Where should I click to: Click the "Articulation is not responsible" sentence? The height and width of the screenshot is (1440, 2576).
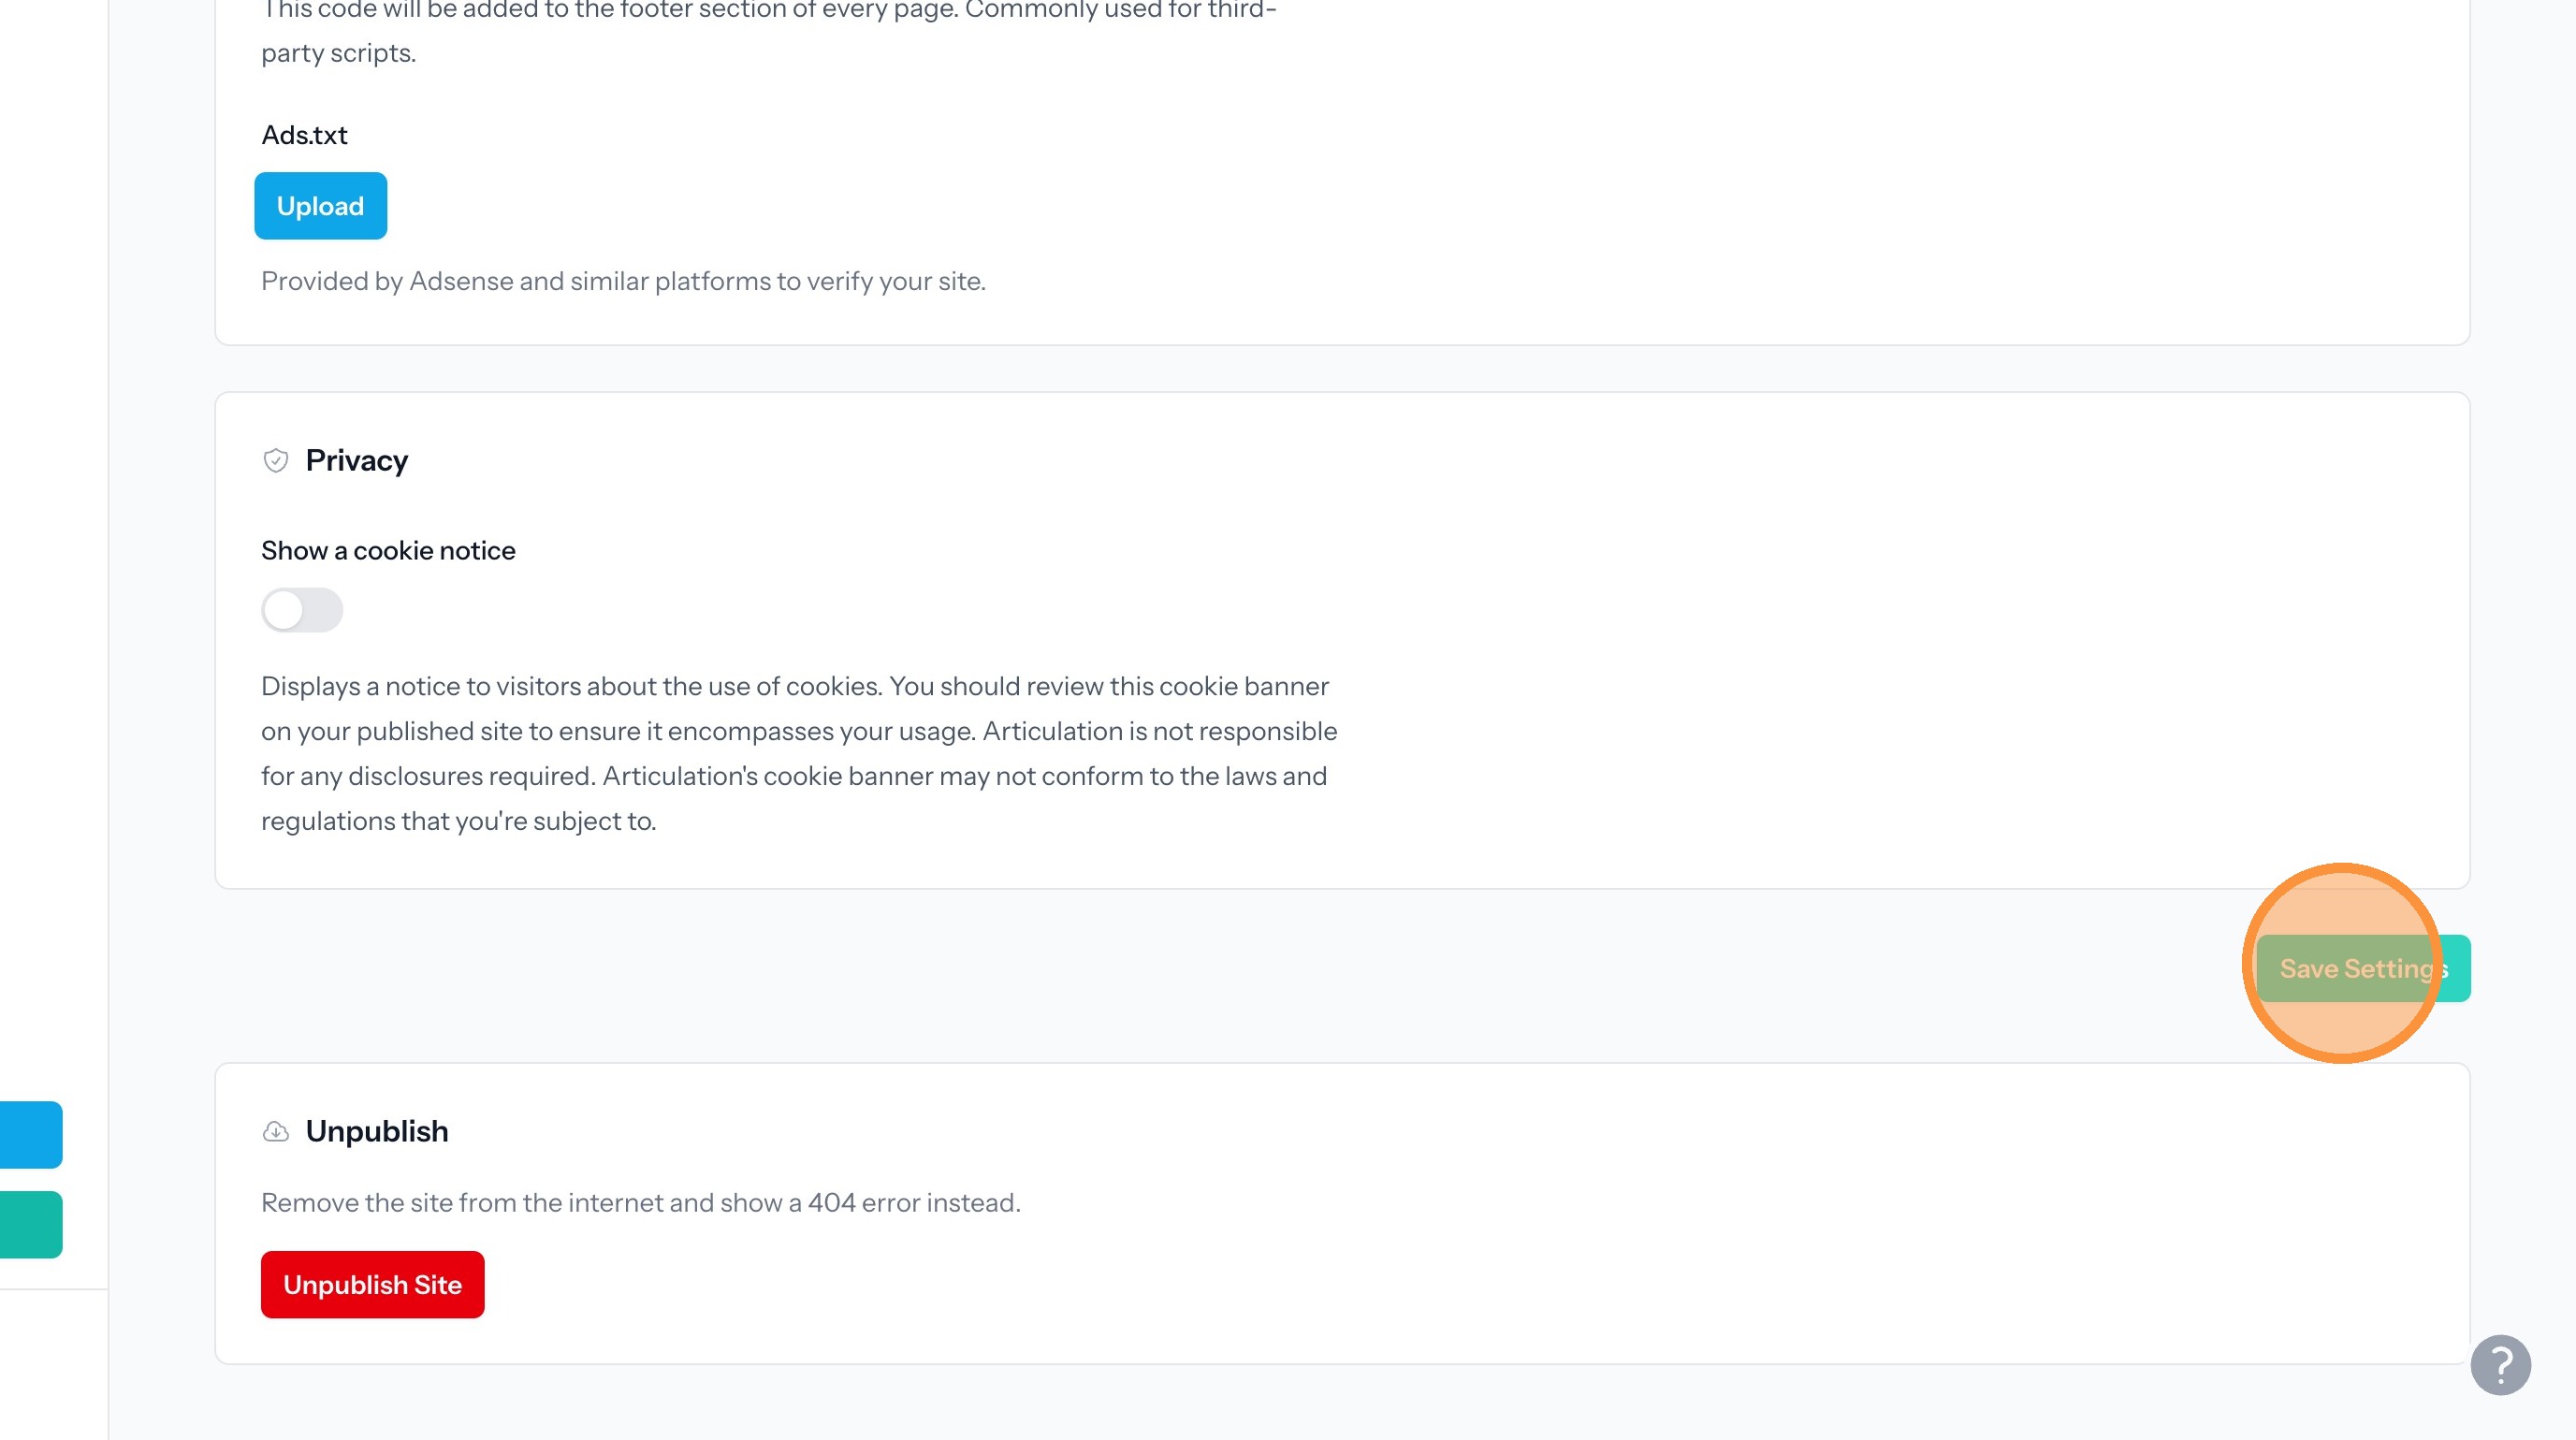pos(1159,731)
